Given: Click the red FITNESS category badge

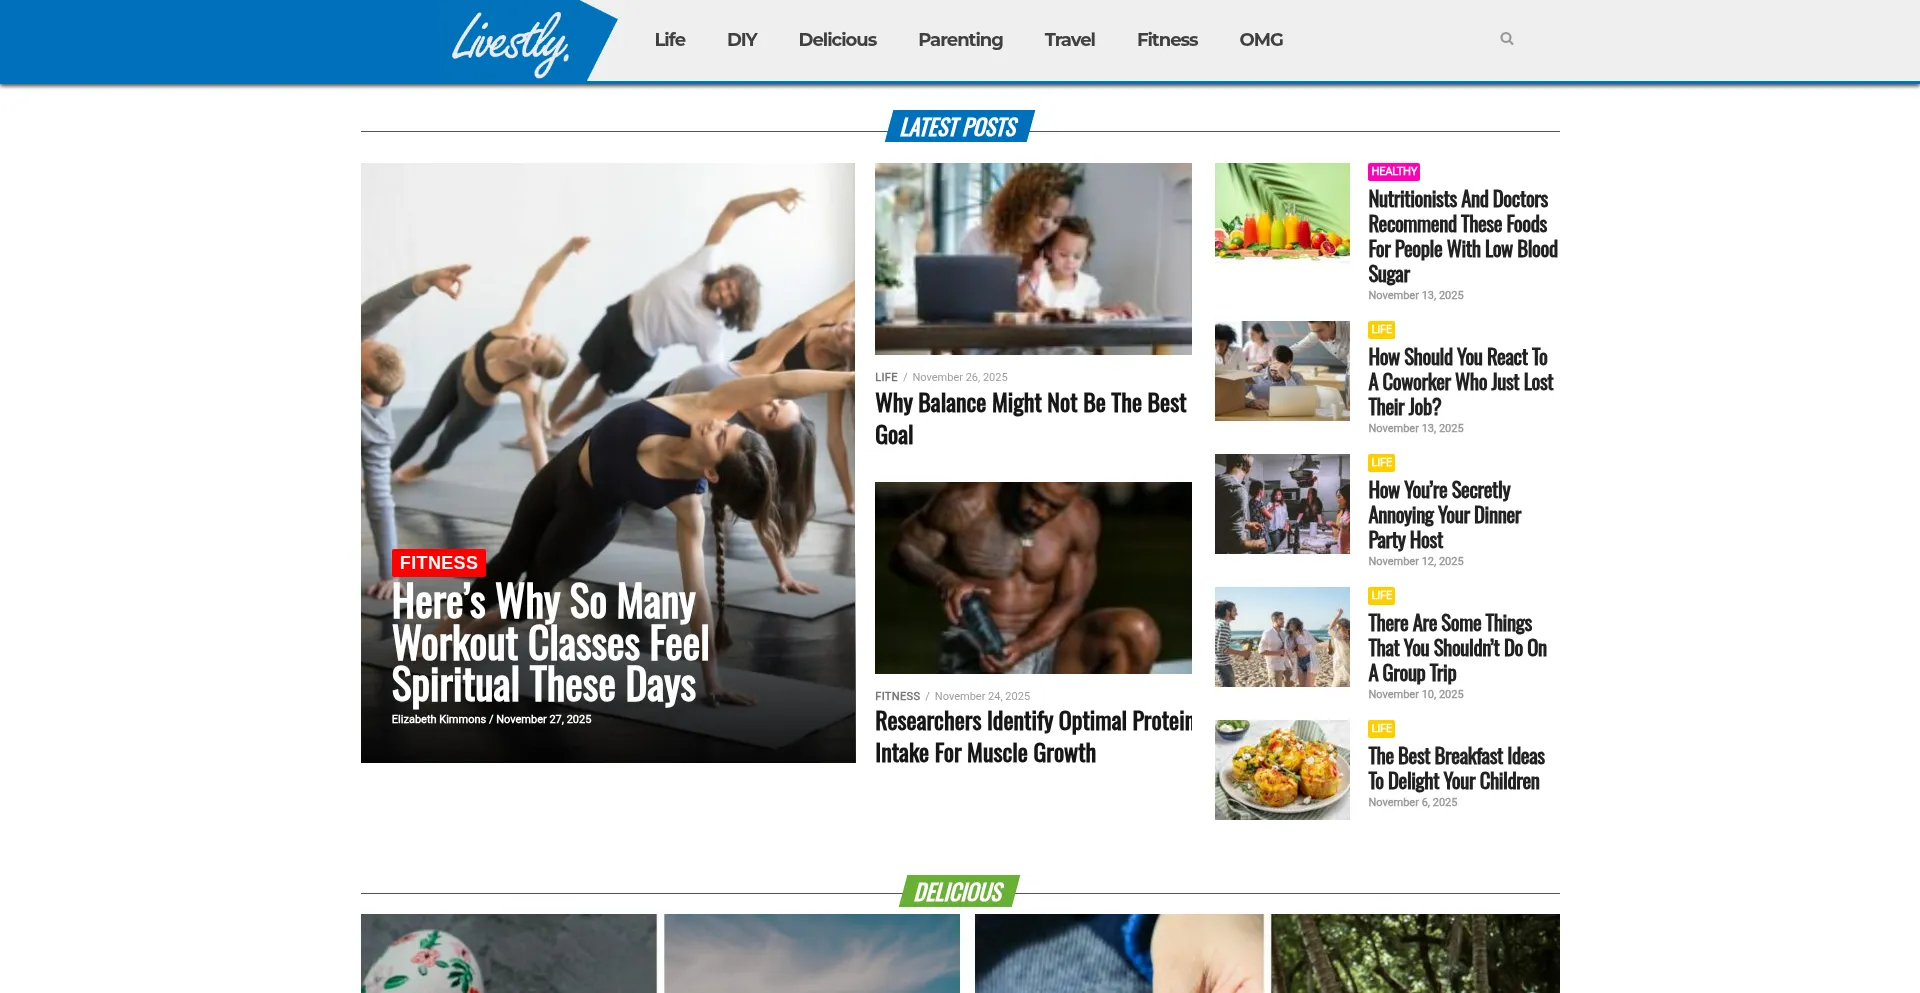Looking at the screenshot, I should (438, 563).
